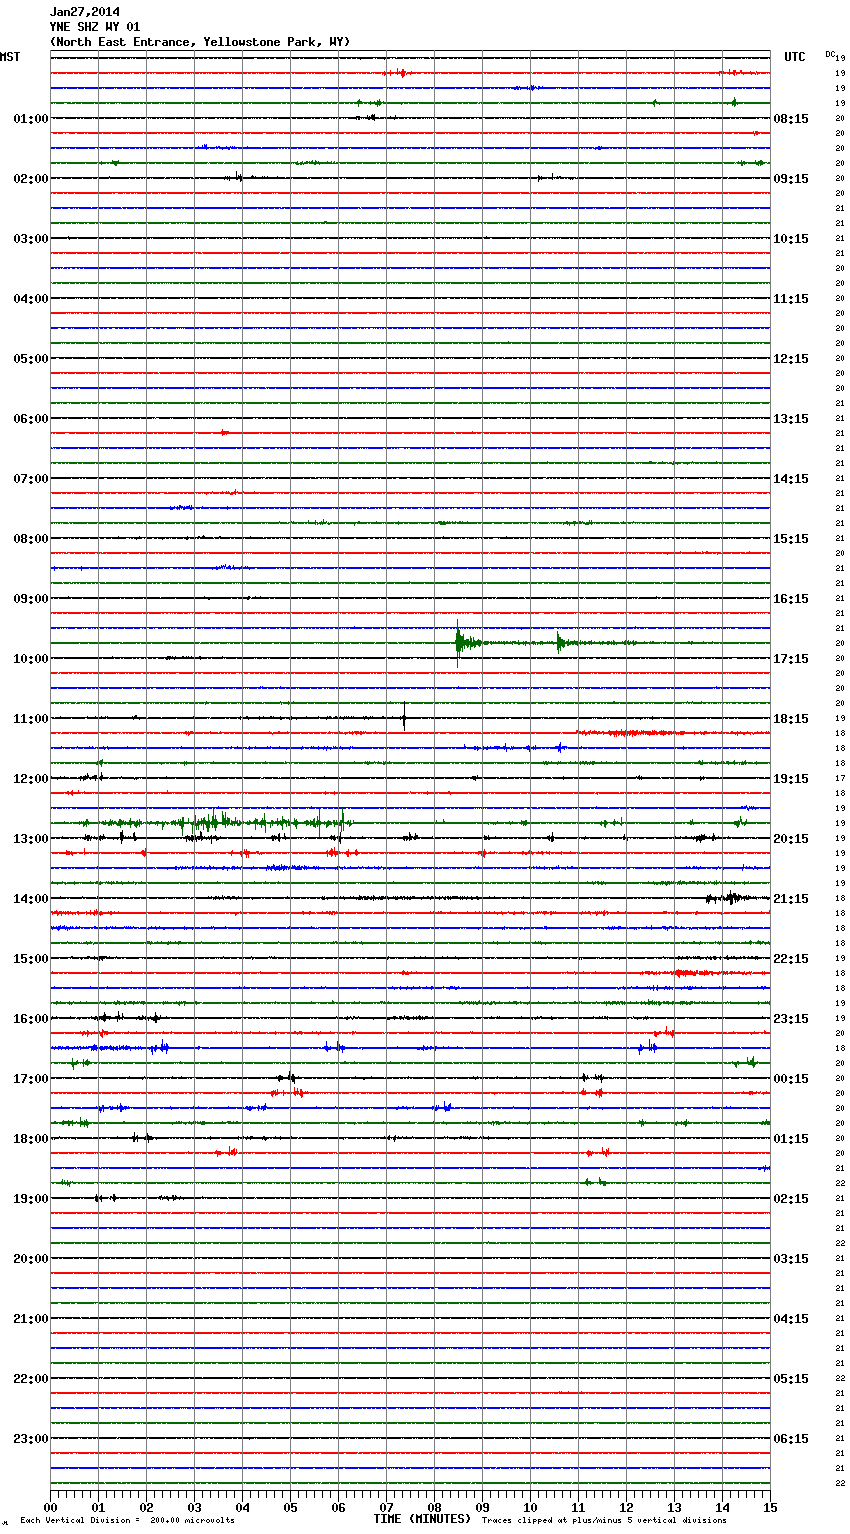The height and width of the screenshot is (1534, 850).
Task: Click the TIME (MINUTES) axis title
Action: [x=422, y=1519]
